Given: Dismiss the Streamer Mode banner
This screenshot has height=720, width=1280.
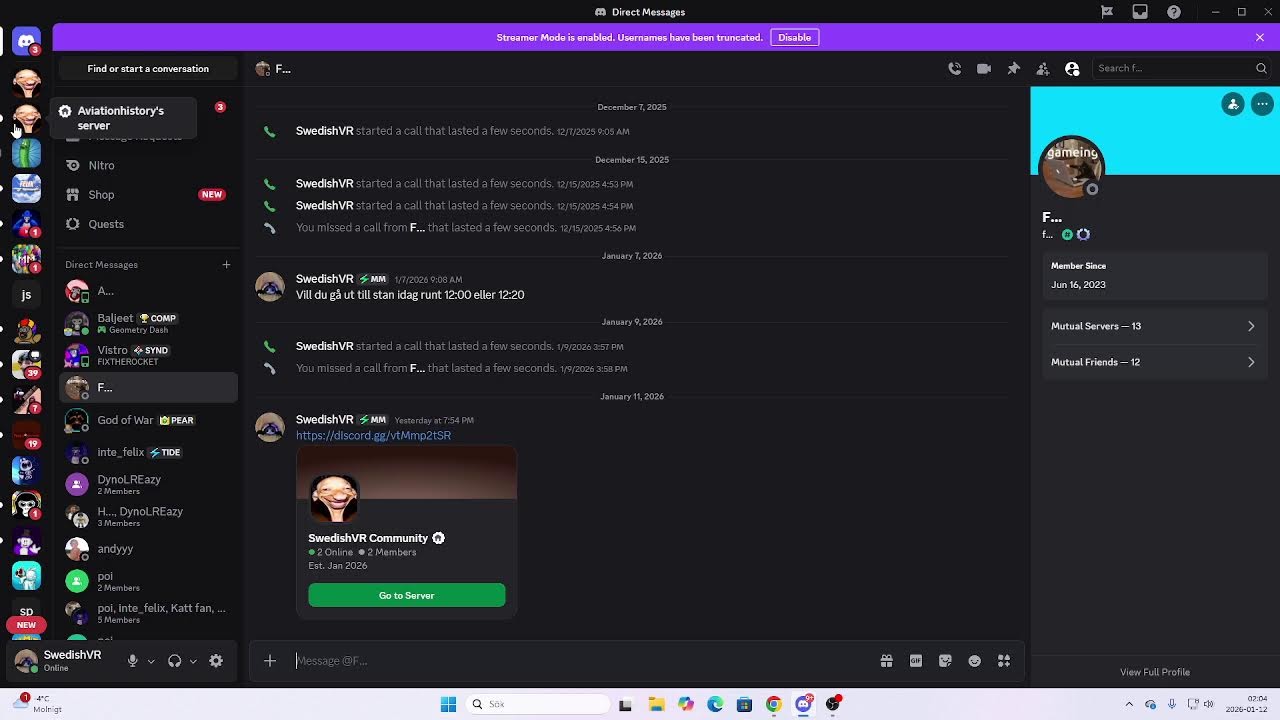Looking at the screenshot, I should coord(1260,37).
